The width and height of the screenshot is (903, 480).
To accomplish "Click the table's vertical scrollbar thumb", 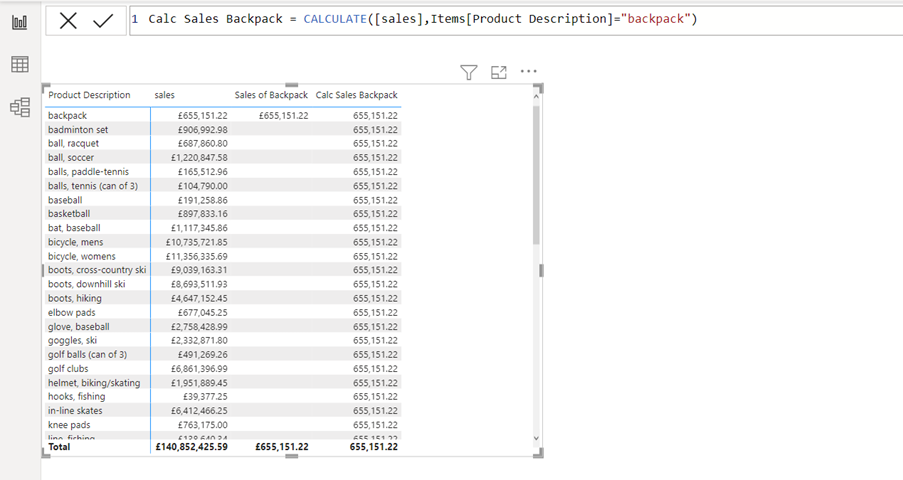I will tap(536, 175).
